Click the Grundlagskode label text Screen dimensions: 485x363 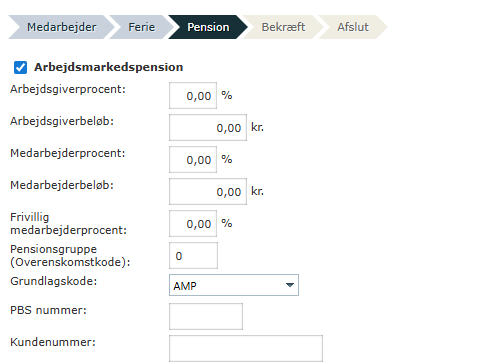(x=54, y=281)
